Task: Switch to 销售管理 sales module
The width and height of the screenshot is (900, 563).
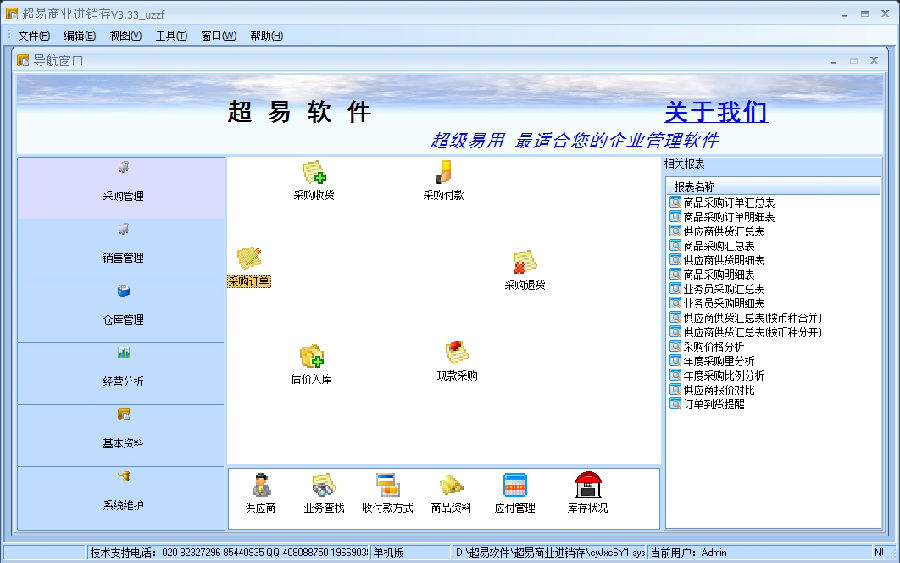Action: pos(122,250)
